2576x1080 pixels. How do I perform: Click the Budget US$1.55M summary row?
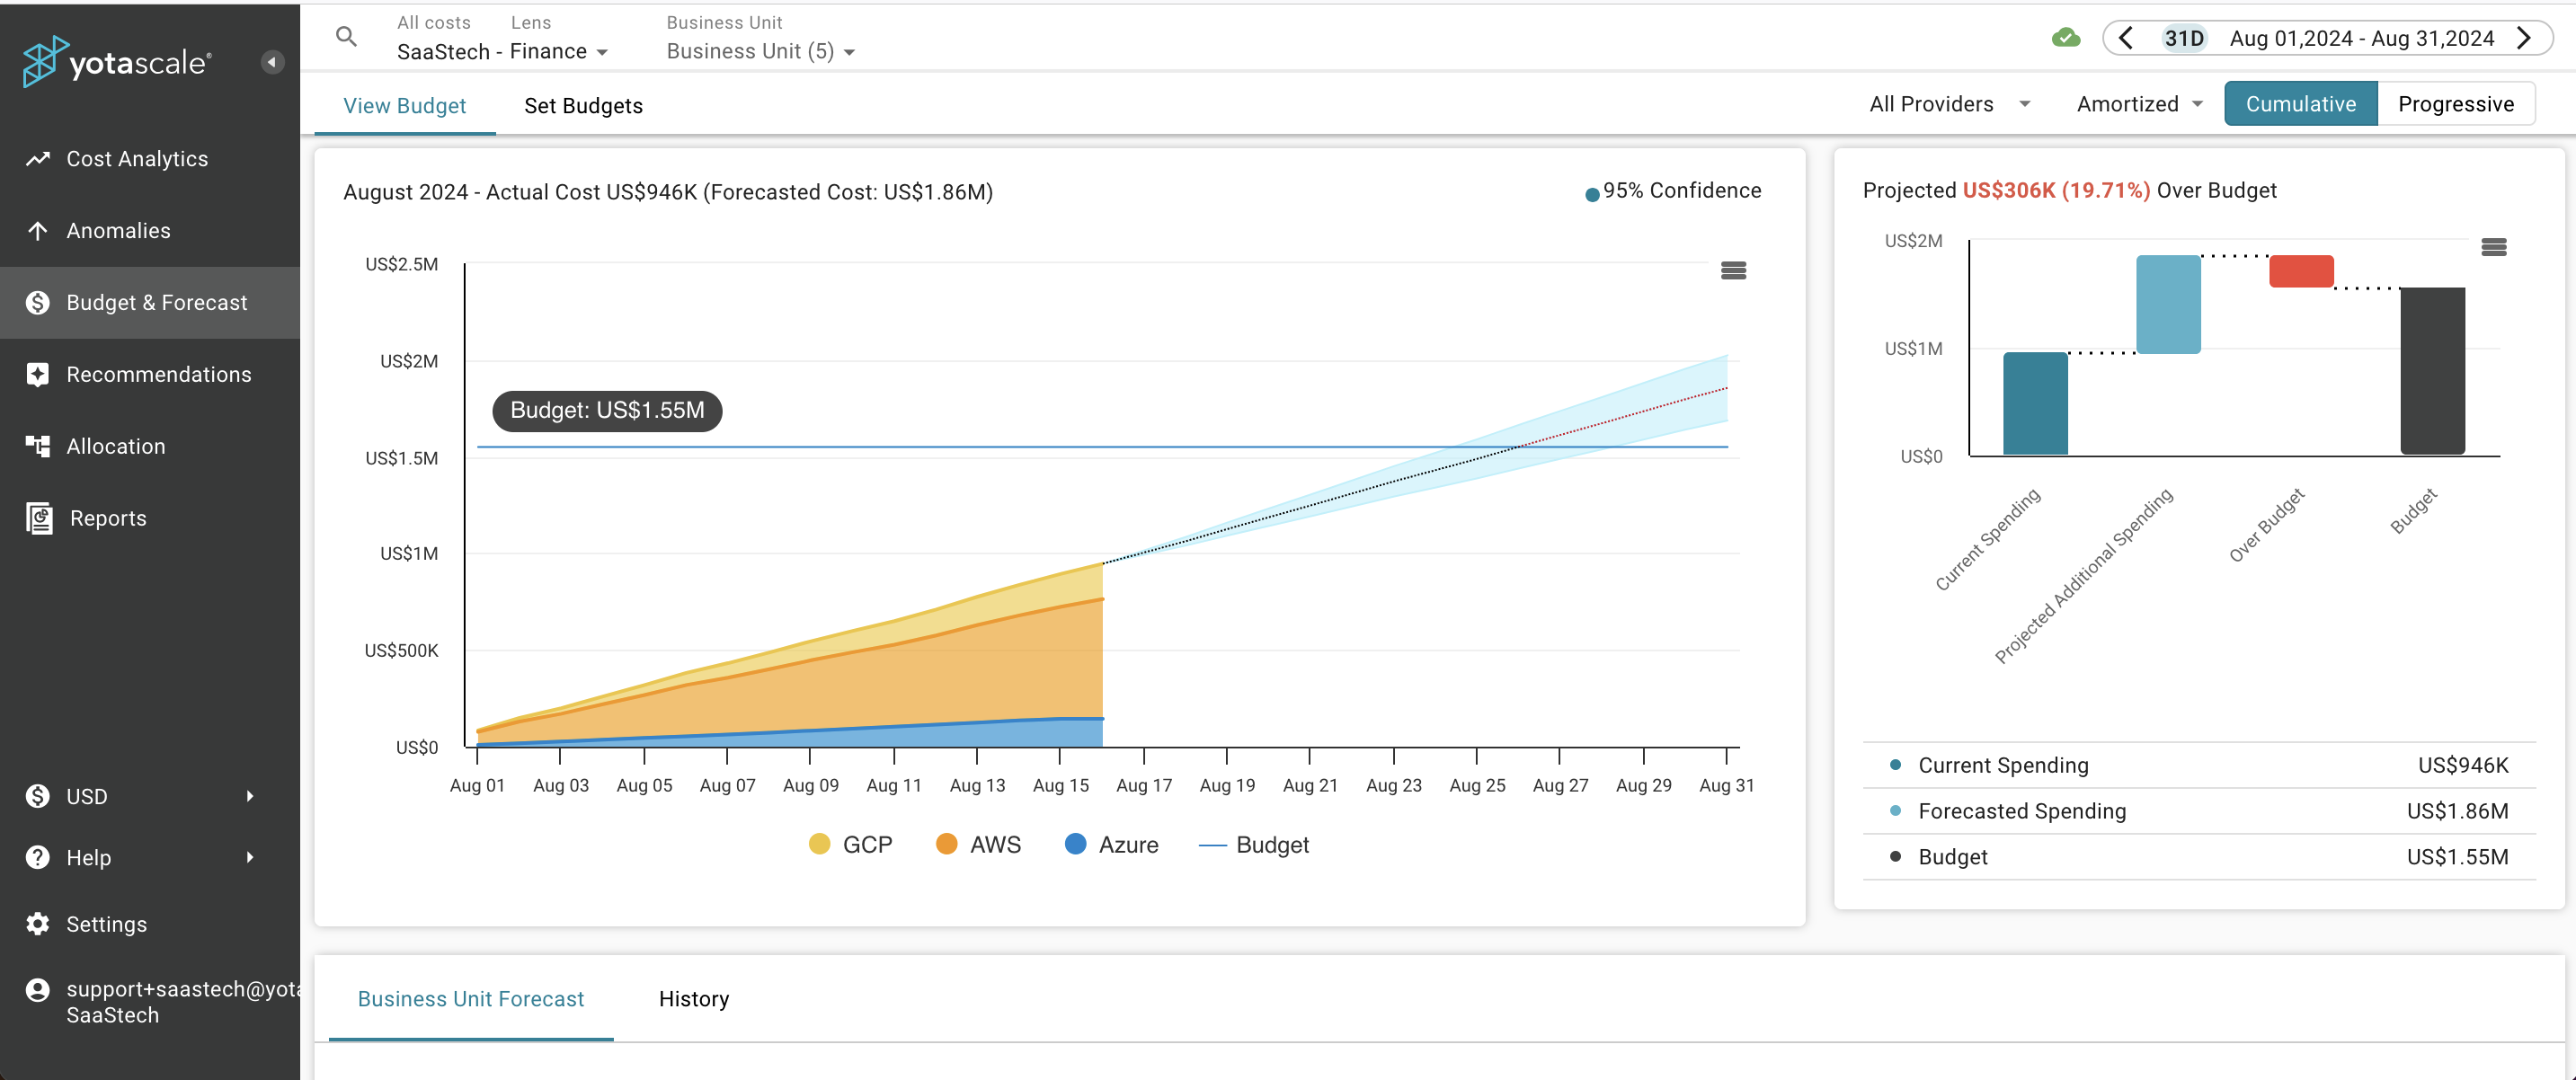[2199, 857]
